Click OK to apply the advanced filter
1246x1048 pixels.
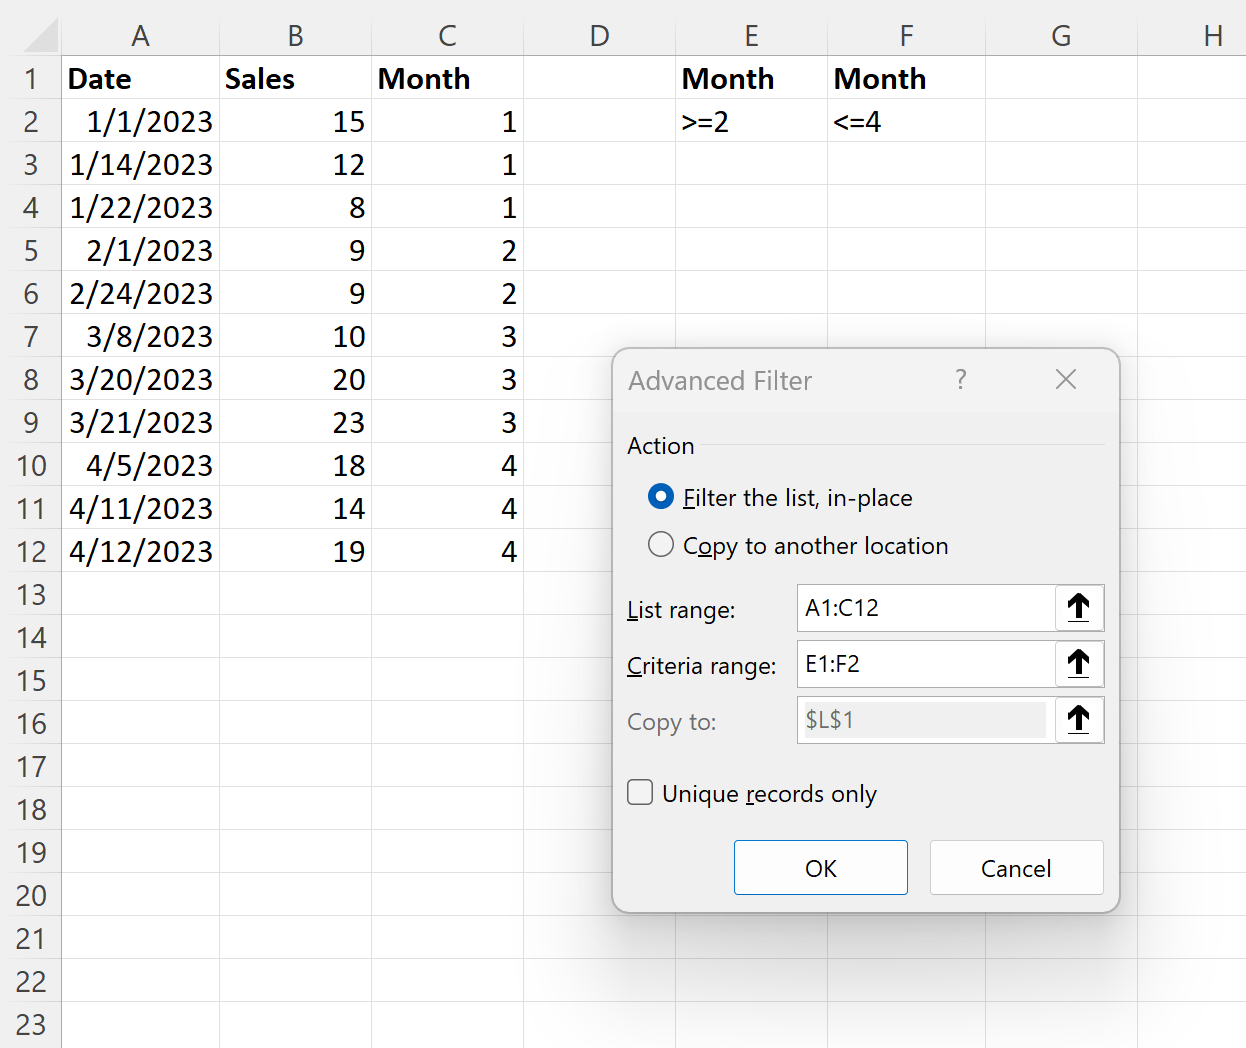pyautogui.click(x=820, y=867)
